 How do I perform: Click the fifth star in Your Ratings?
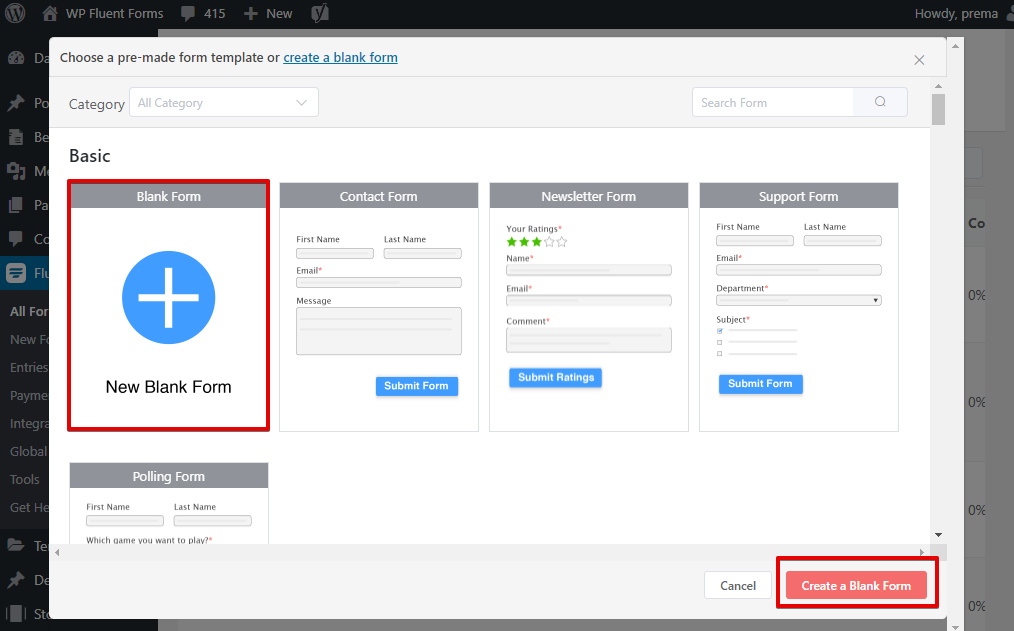click(x=561, y=242)
